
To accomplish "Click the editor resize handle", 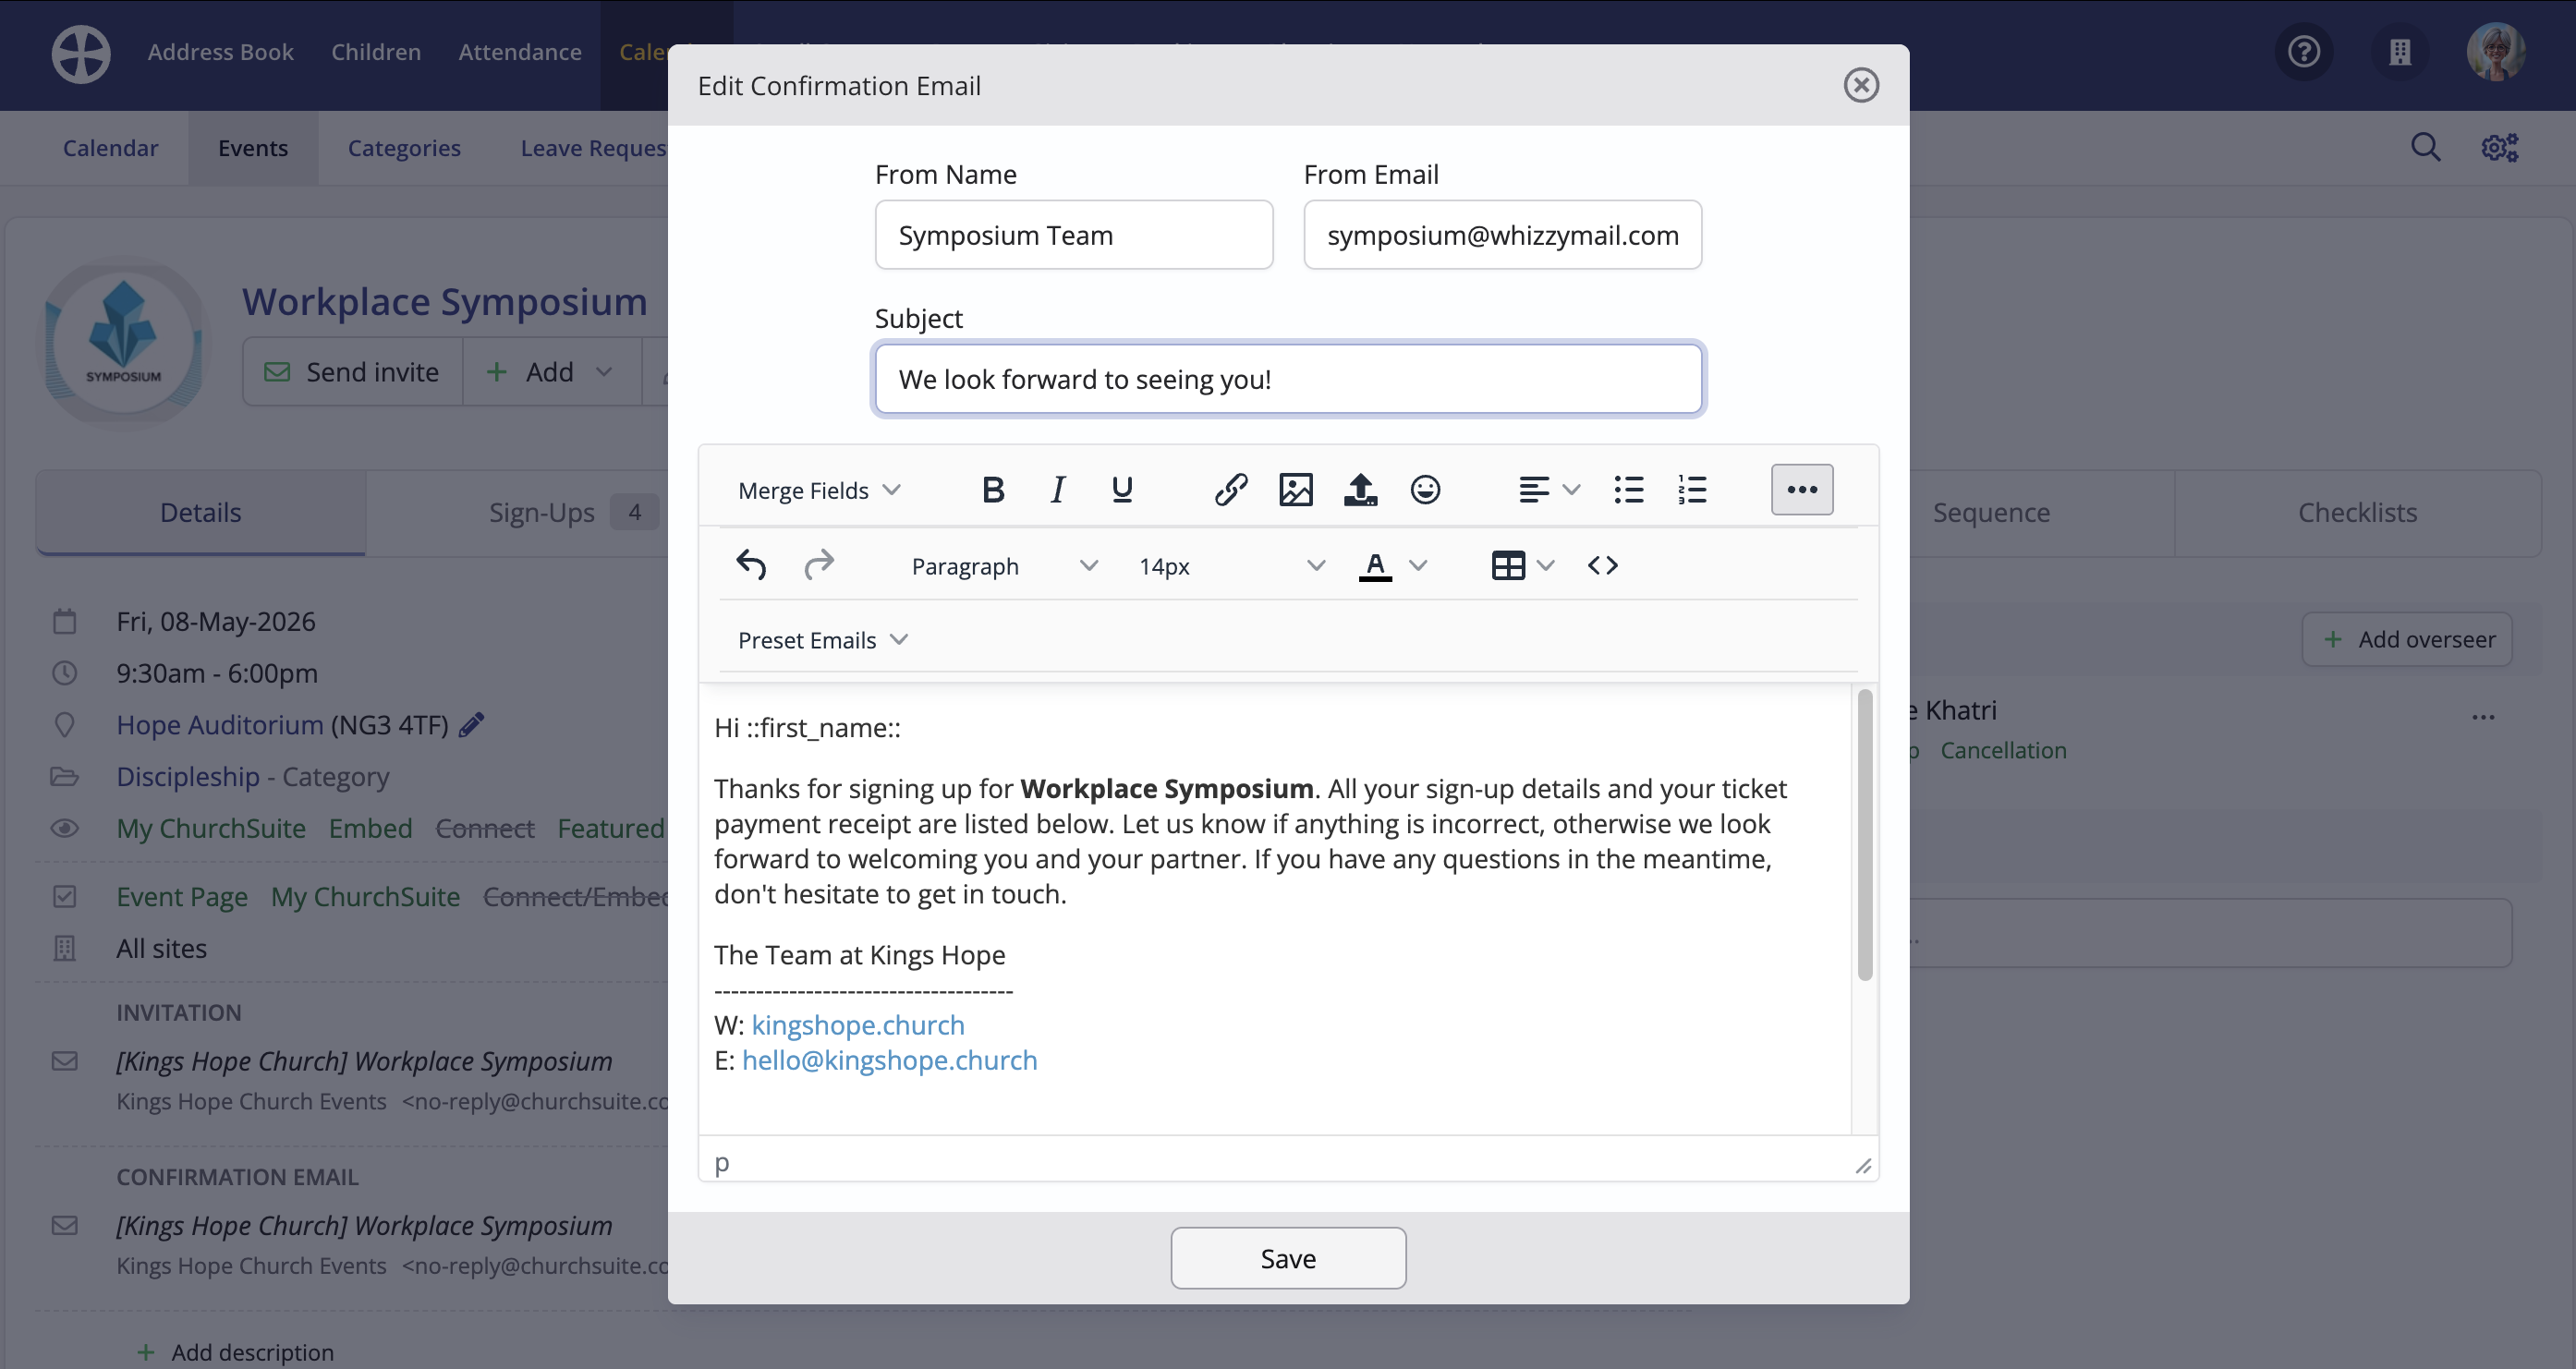I will pos(1863,1166).
